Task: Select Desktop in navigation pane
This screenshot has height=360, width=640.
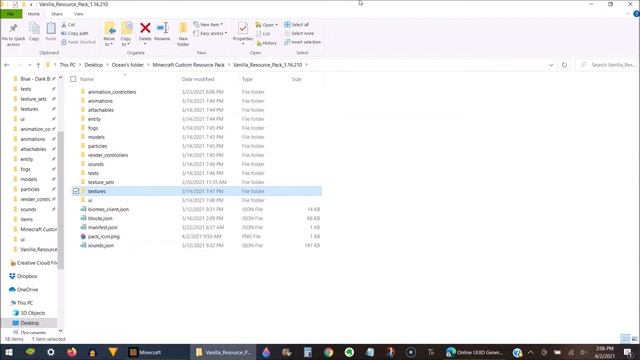Action: pos(30,323)
